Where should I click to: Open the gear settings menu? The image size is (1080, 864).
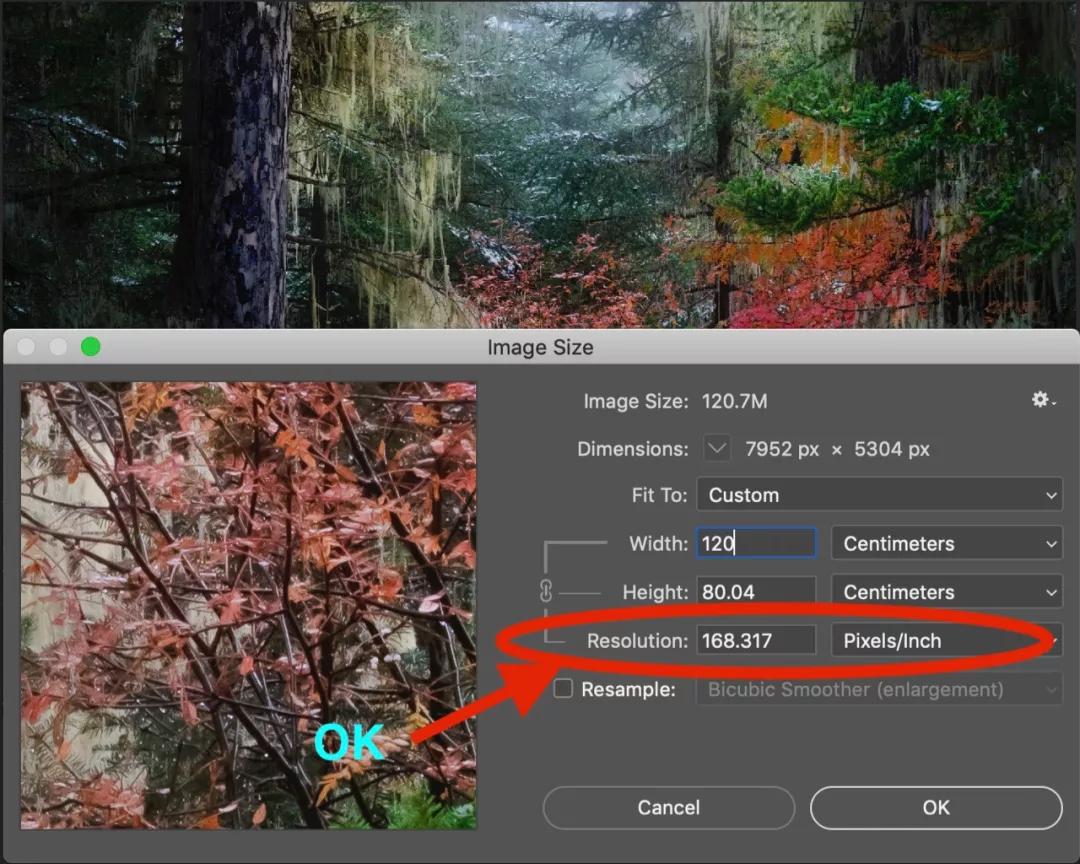tap(1043, 400)
